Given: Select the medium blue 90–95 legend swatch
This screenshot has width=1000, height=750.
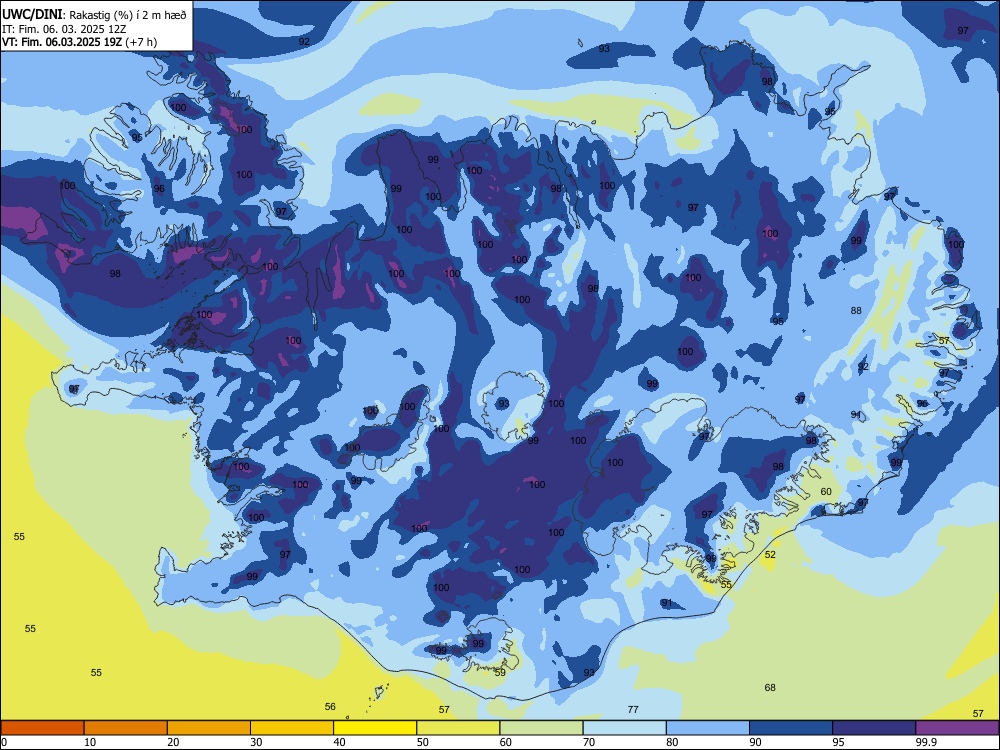Looking at the screenshot, I should (x=791, y=728).
